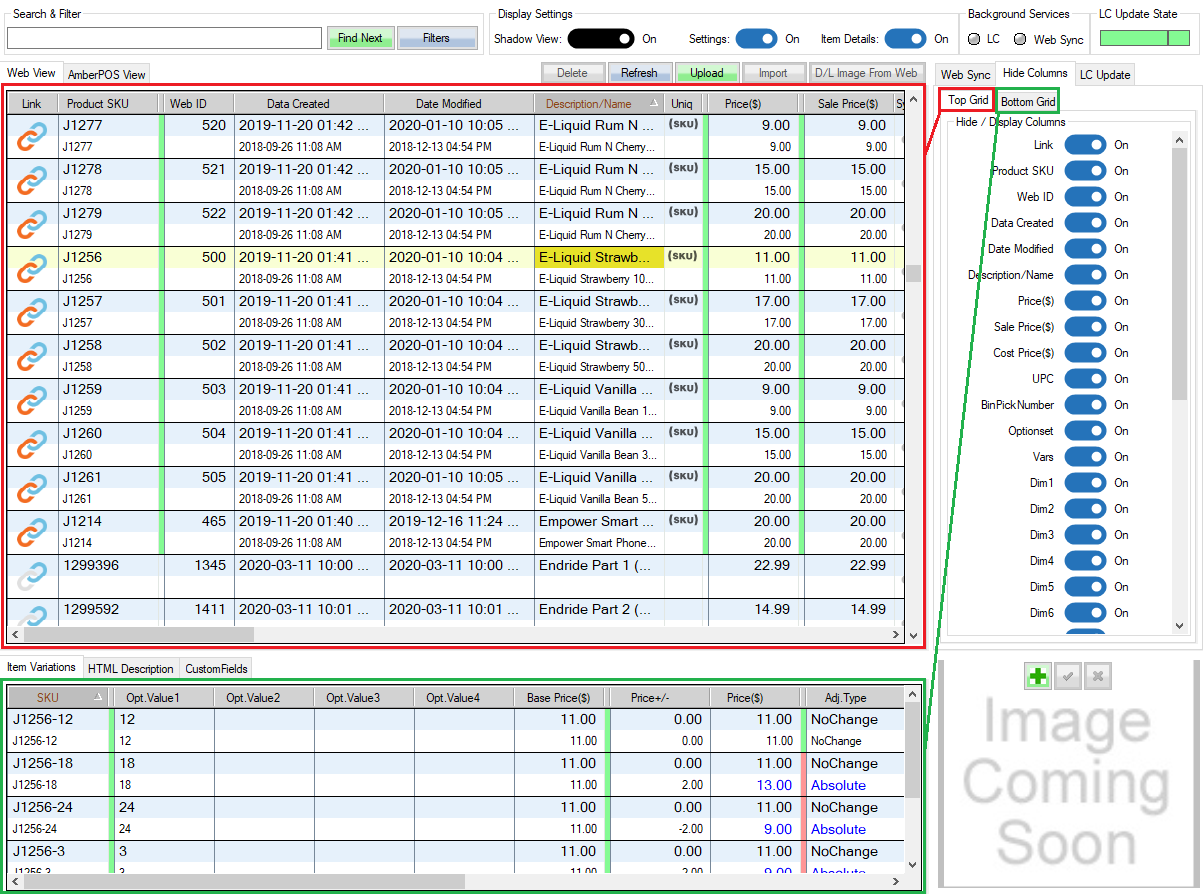Image resolution: width=1203 pixels, height=894 pixels.
Task: Sort bottom grid by SKU column header
Action: click(57, 697)
